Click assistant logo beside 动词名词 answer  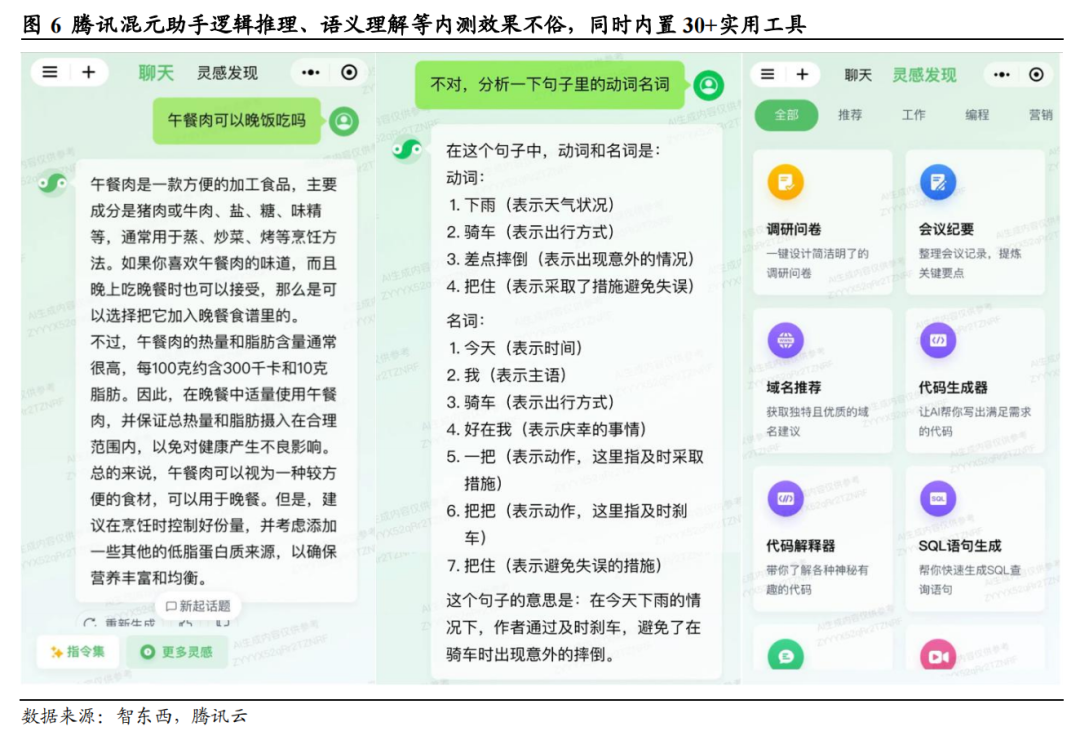click(x=407, y=148)
